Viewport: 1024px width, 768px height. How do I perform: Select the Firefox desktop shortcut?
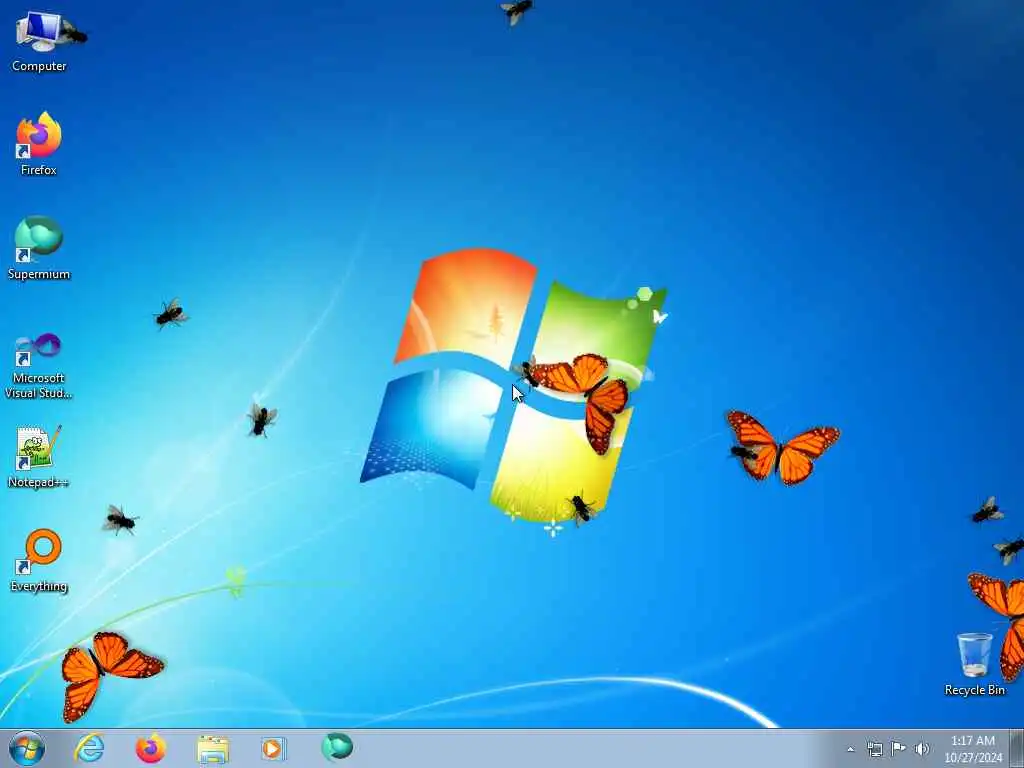[39, 144]
